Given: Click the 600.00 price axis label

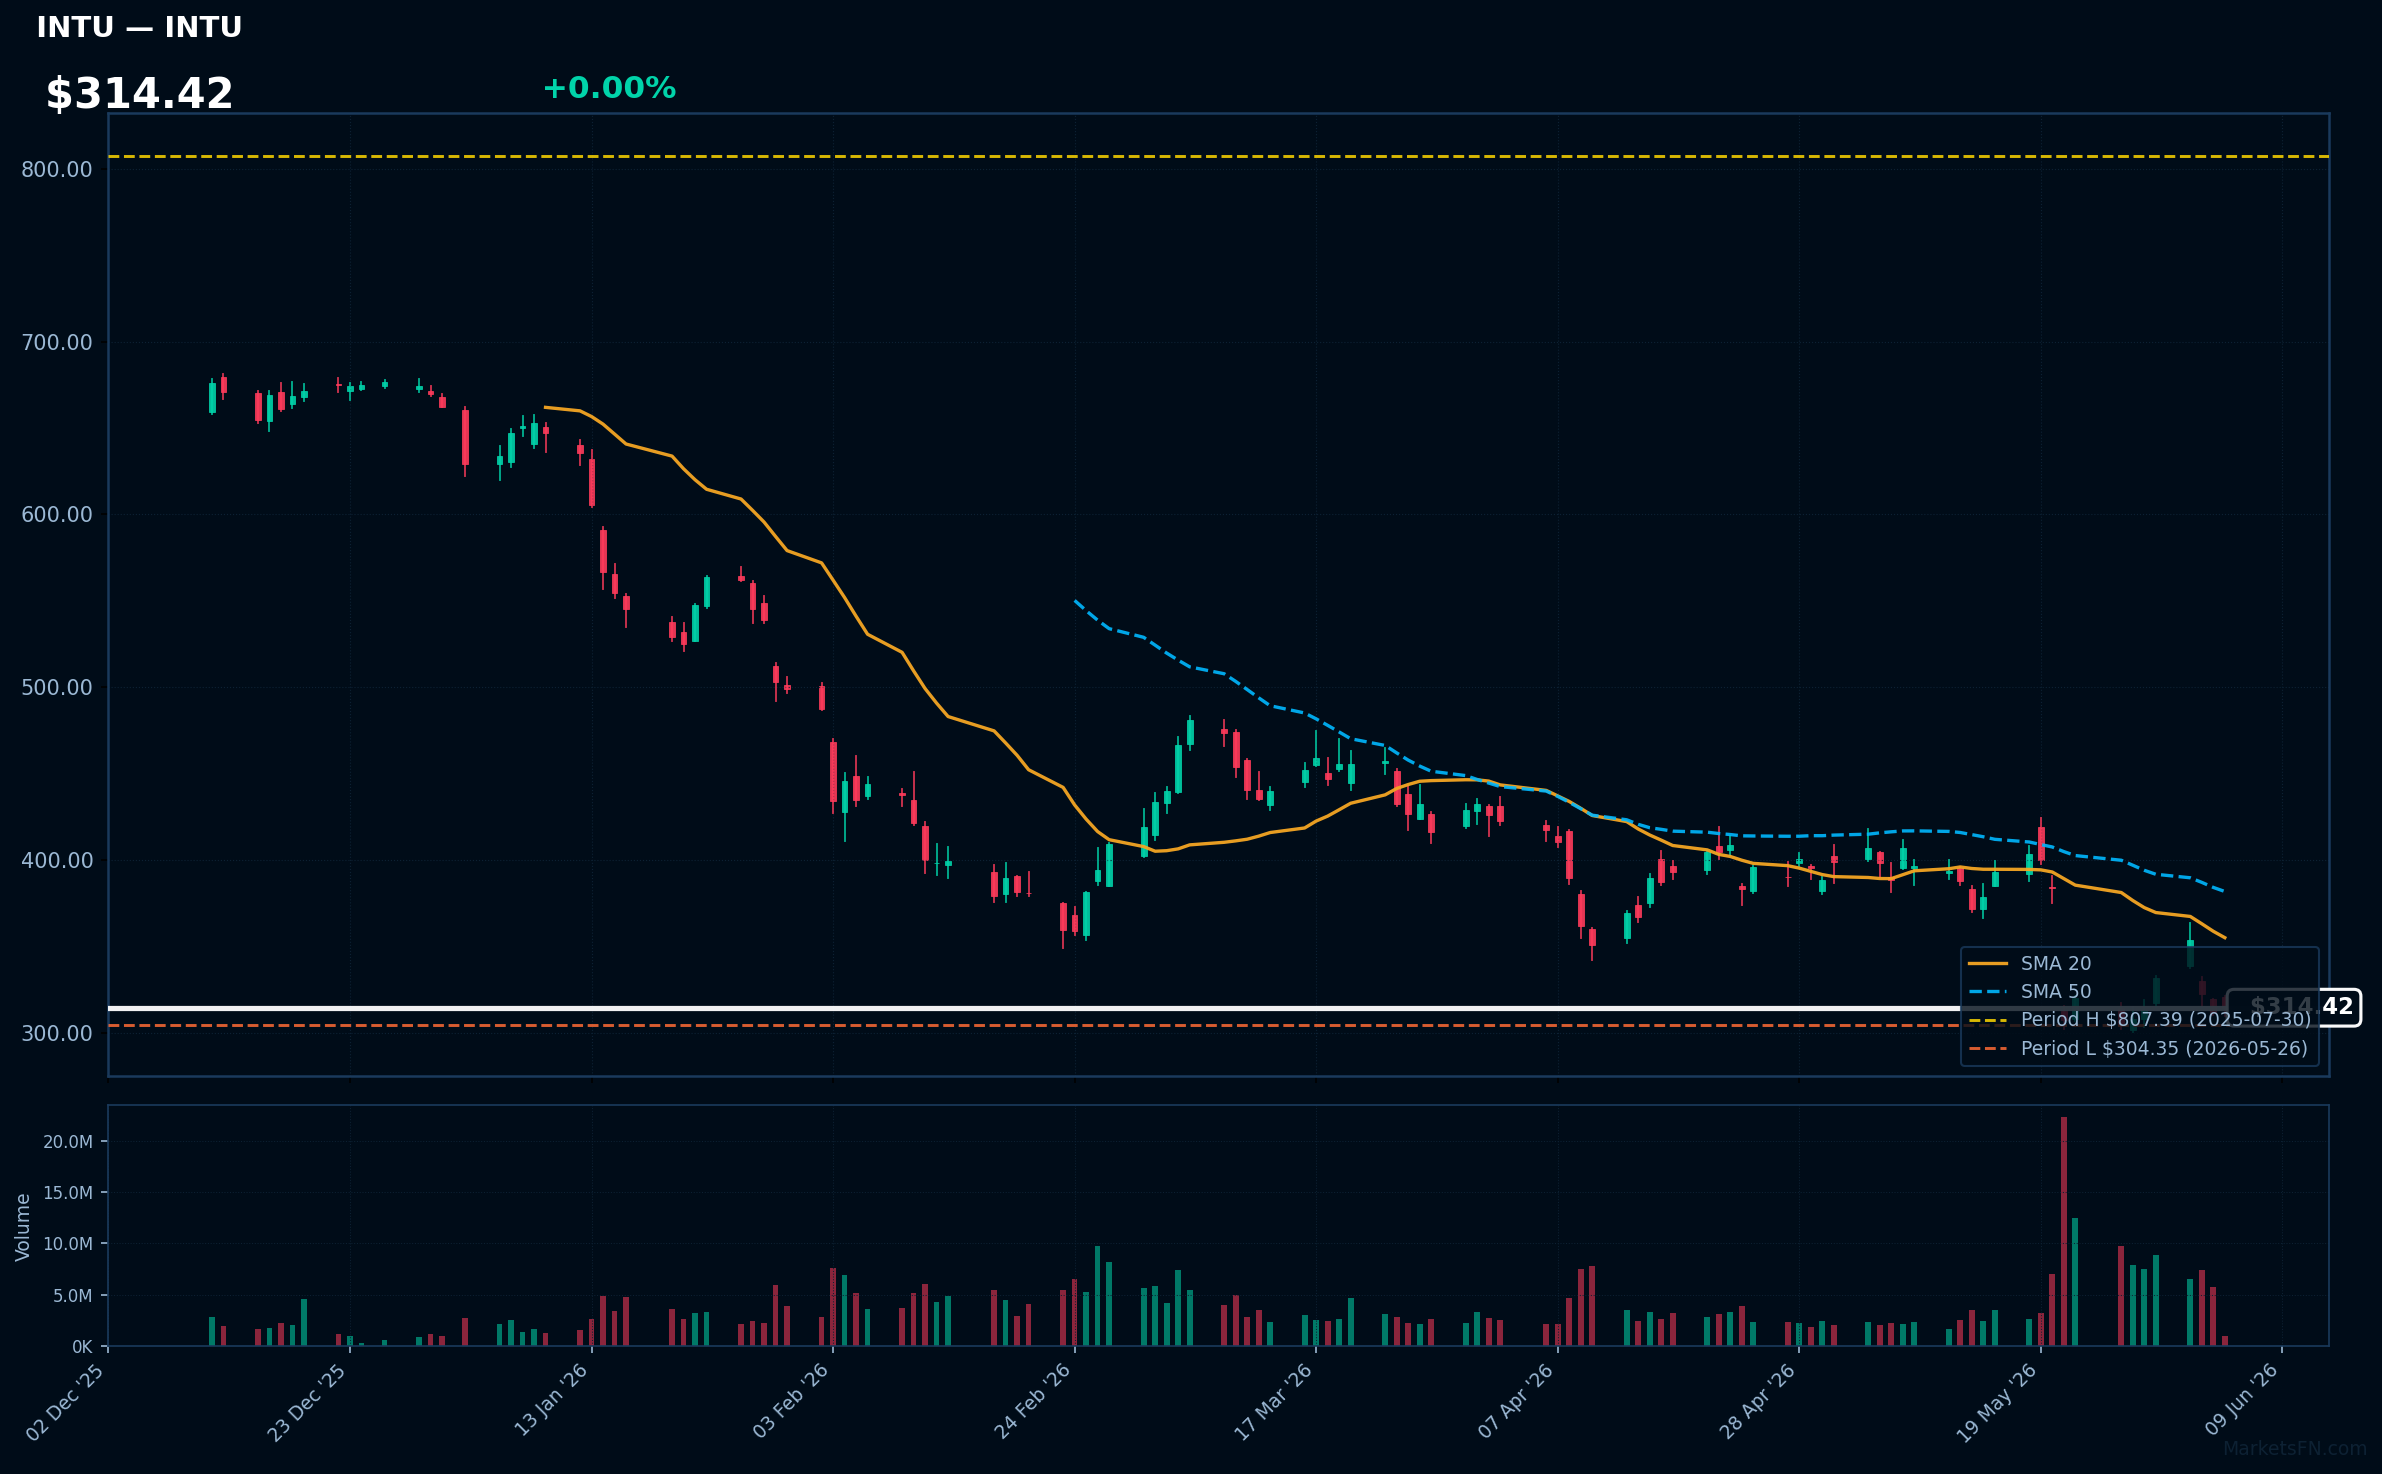Looking at the screenshot, I should pyautogui.click(x=57, y=514).
